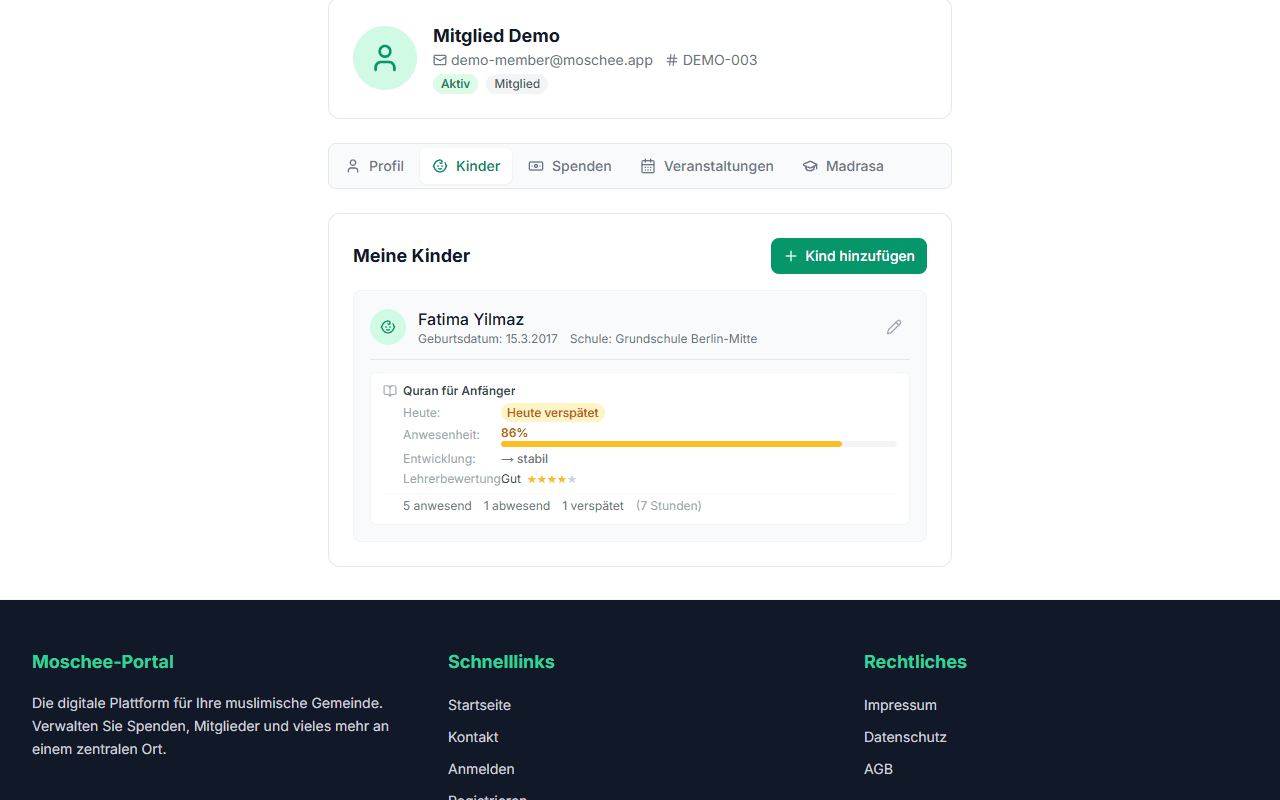Open the AGB link
Screen dimensions: 1280x800
click(878, 769)
